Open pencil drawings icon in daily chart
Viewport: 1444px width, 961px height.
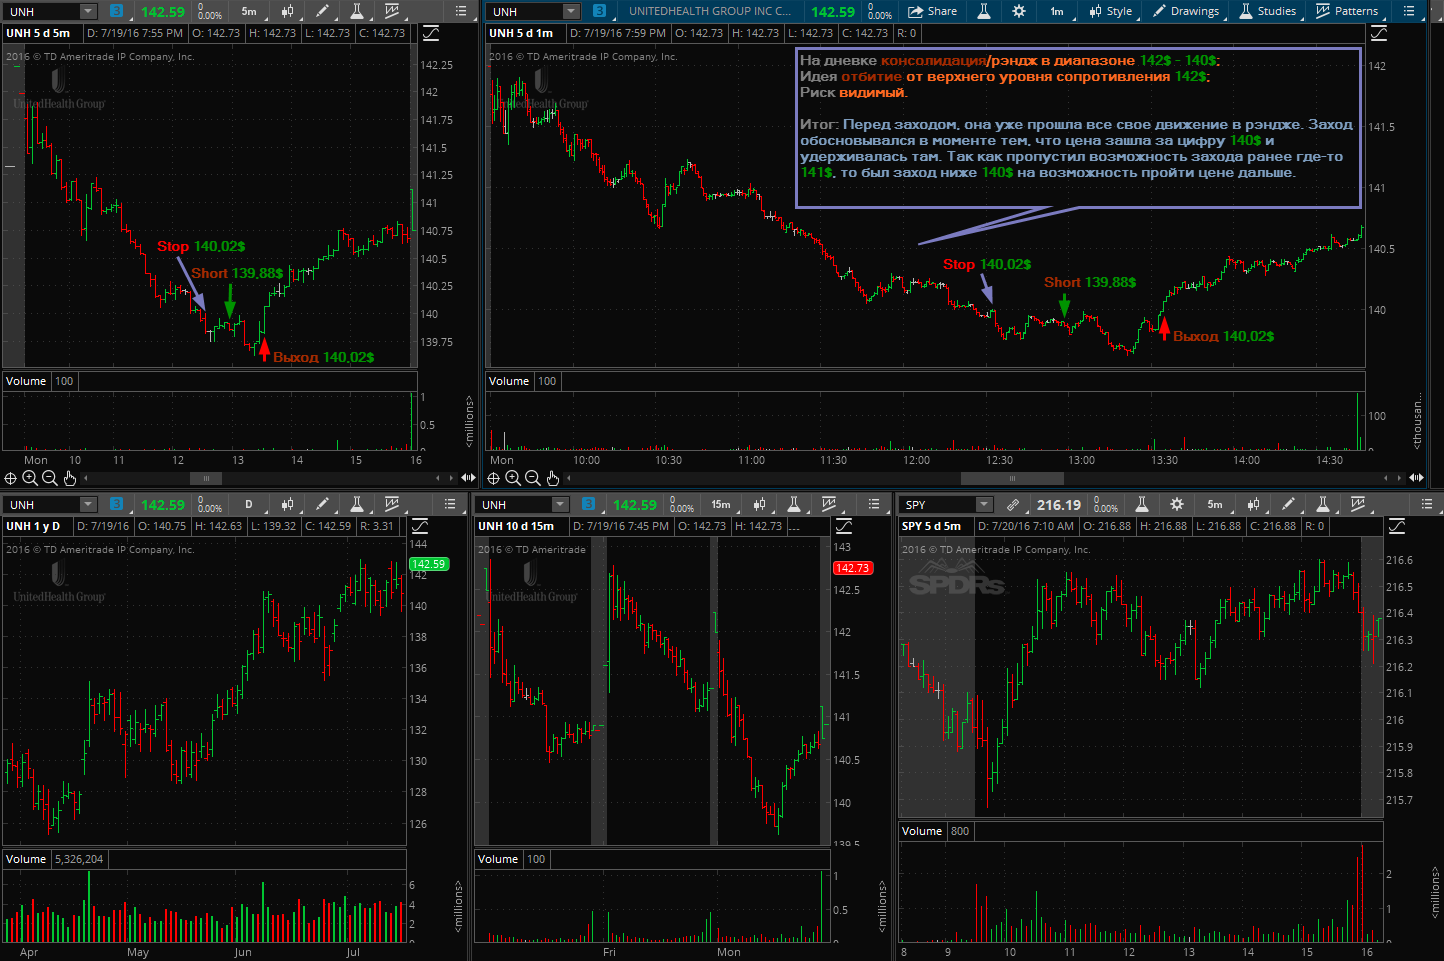[x=322, y=504]
